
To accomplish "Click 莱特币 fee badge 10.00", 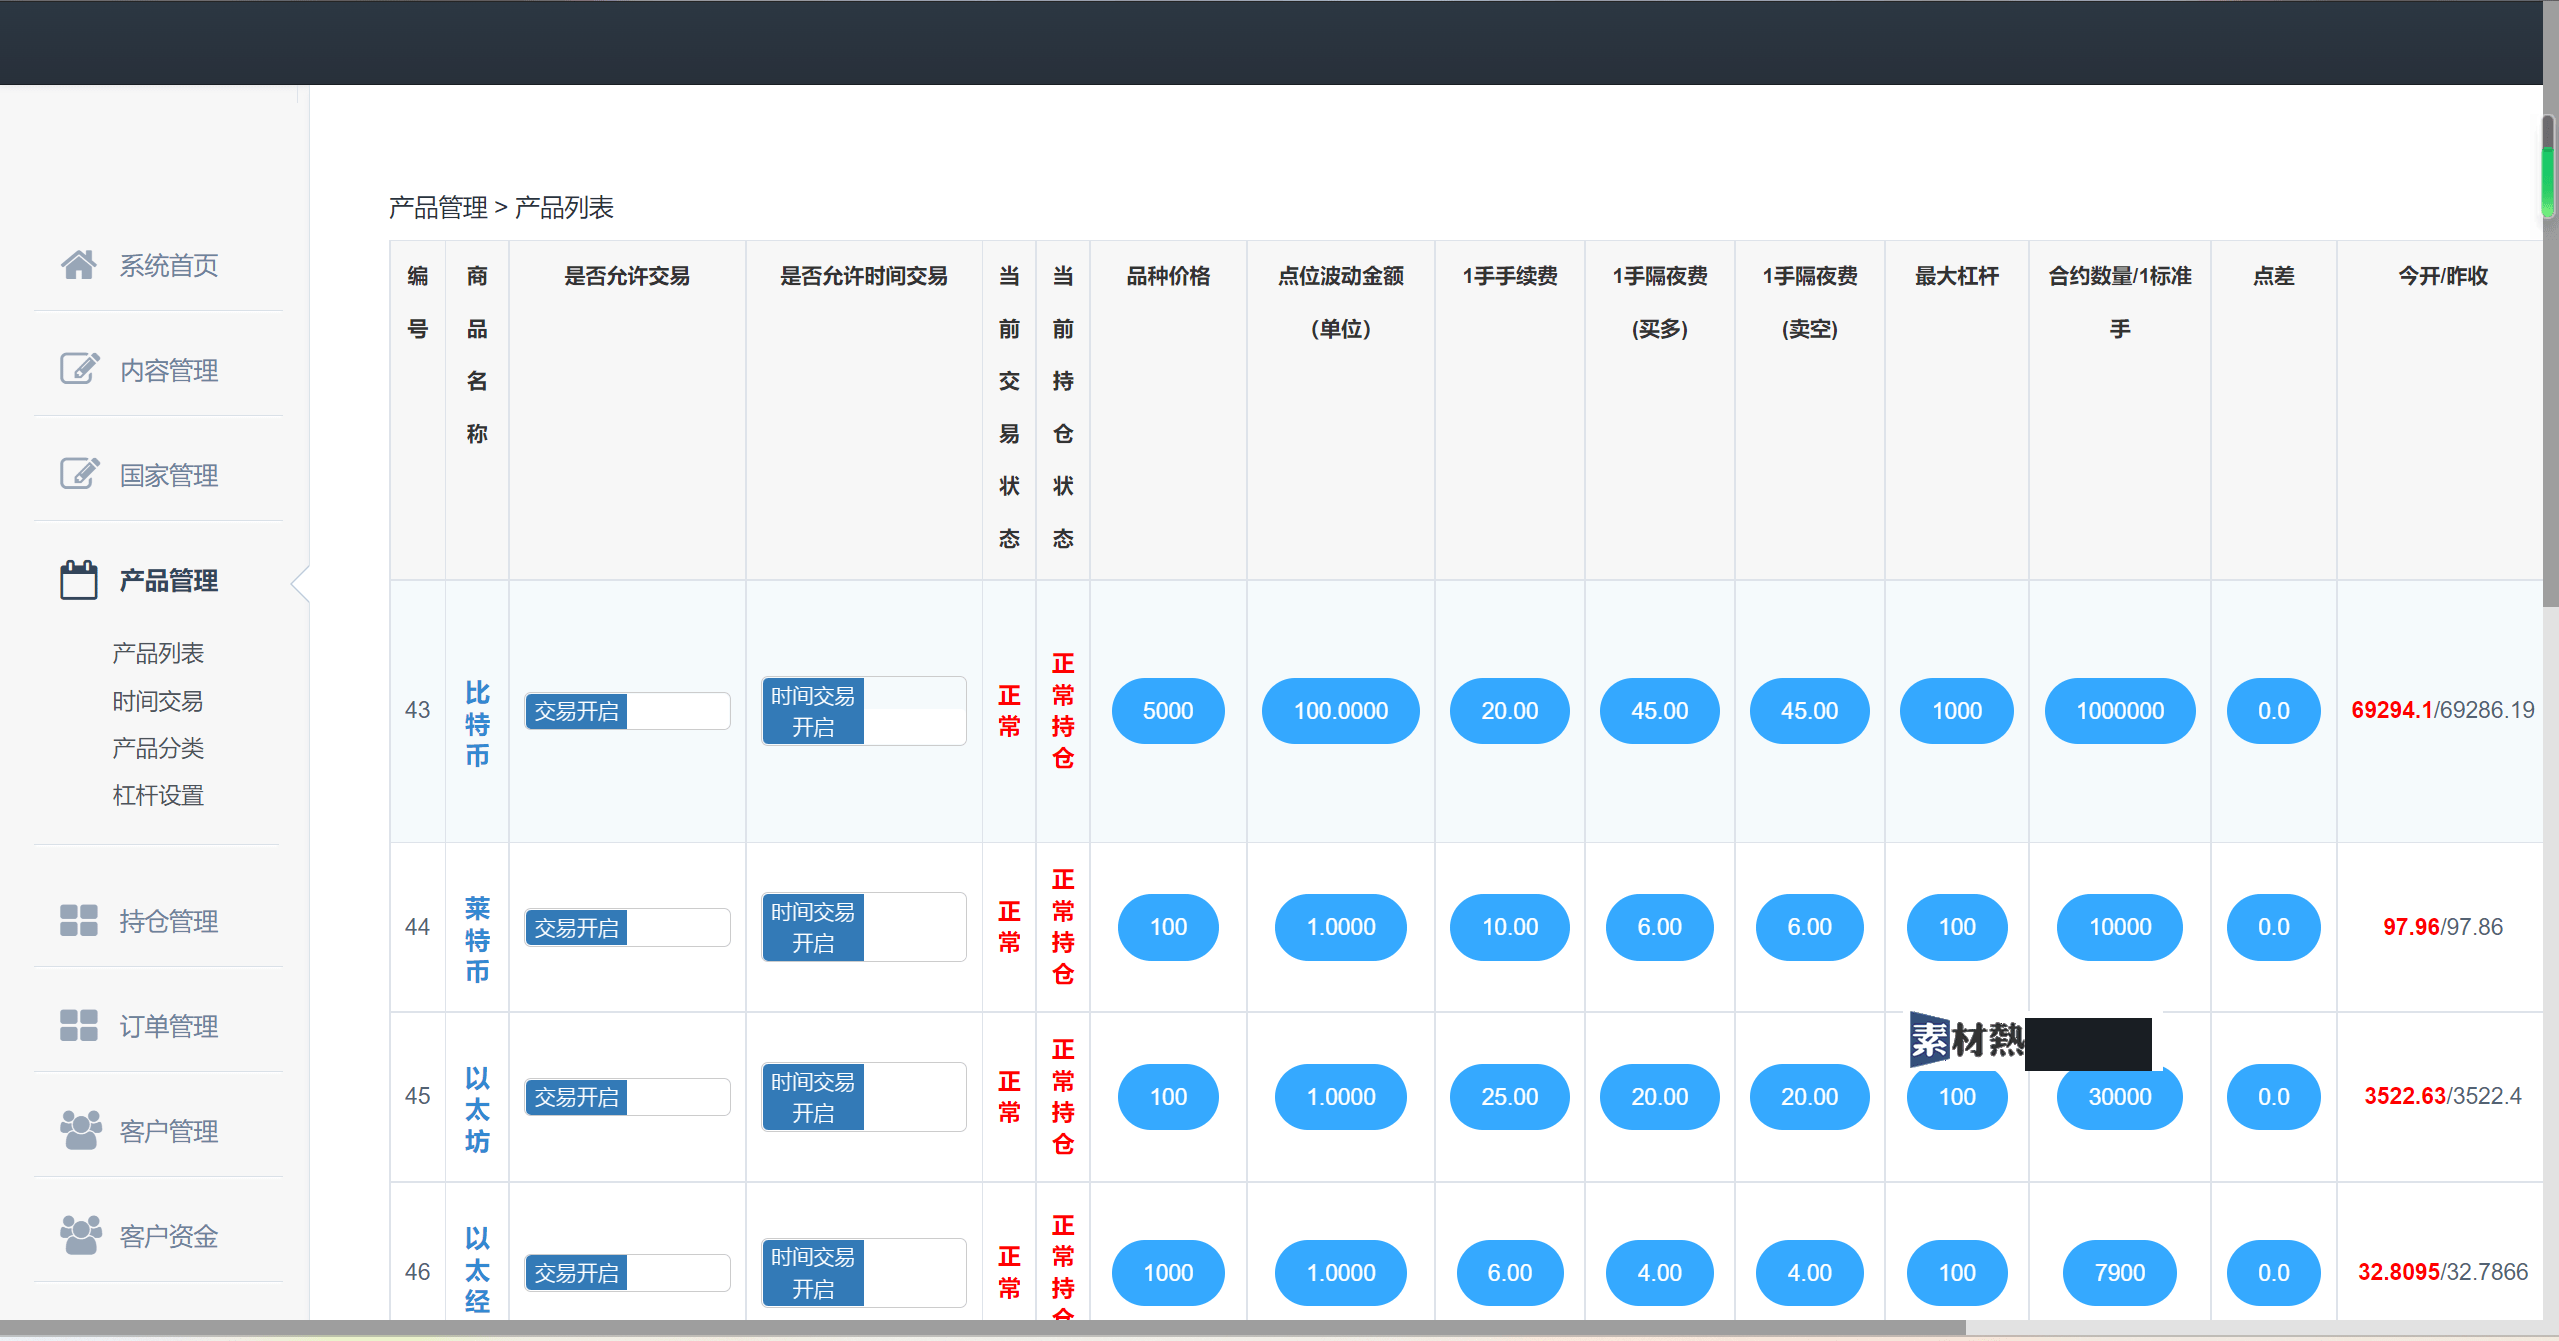I will click(x=1510, y=927).
